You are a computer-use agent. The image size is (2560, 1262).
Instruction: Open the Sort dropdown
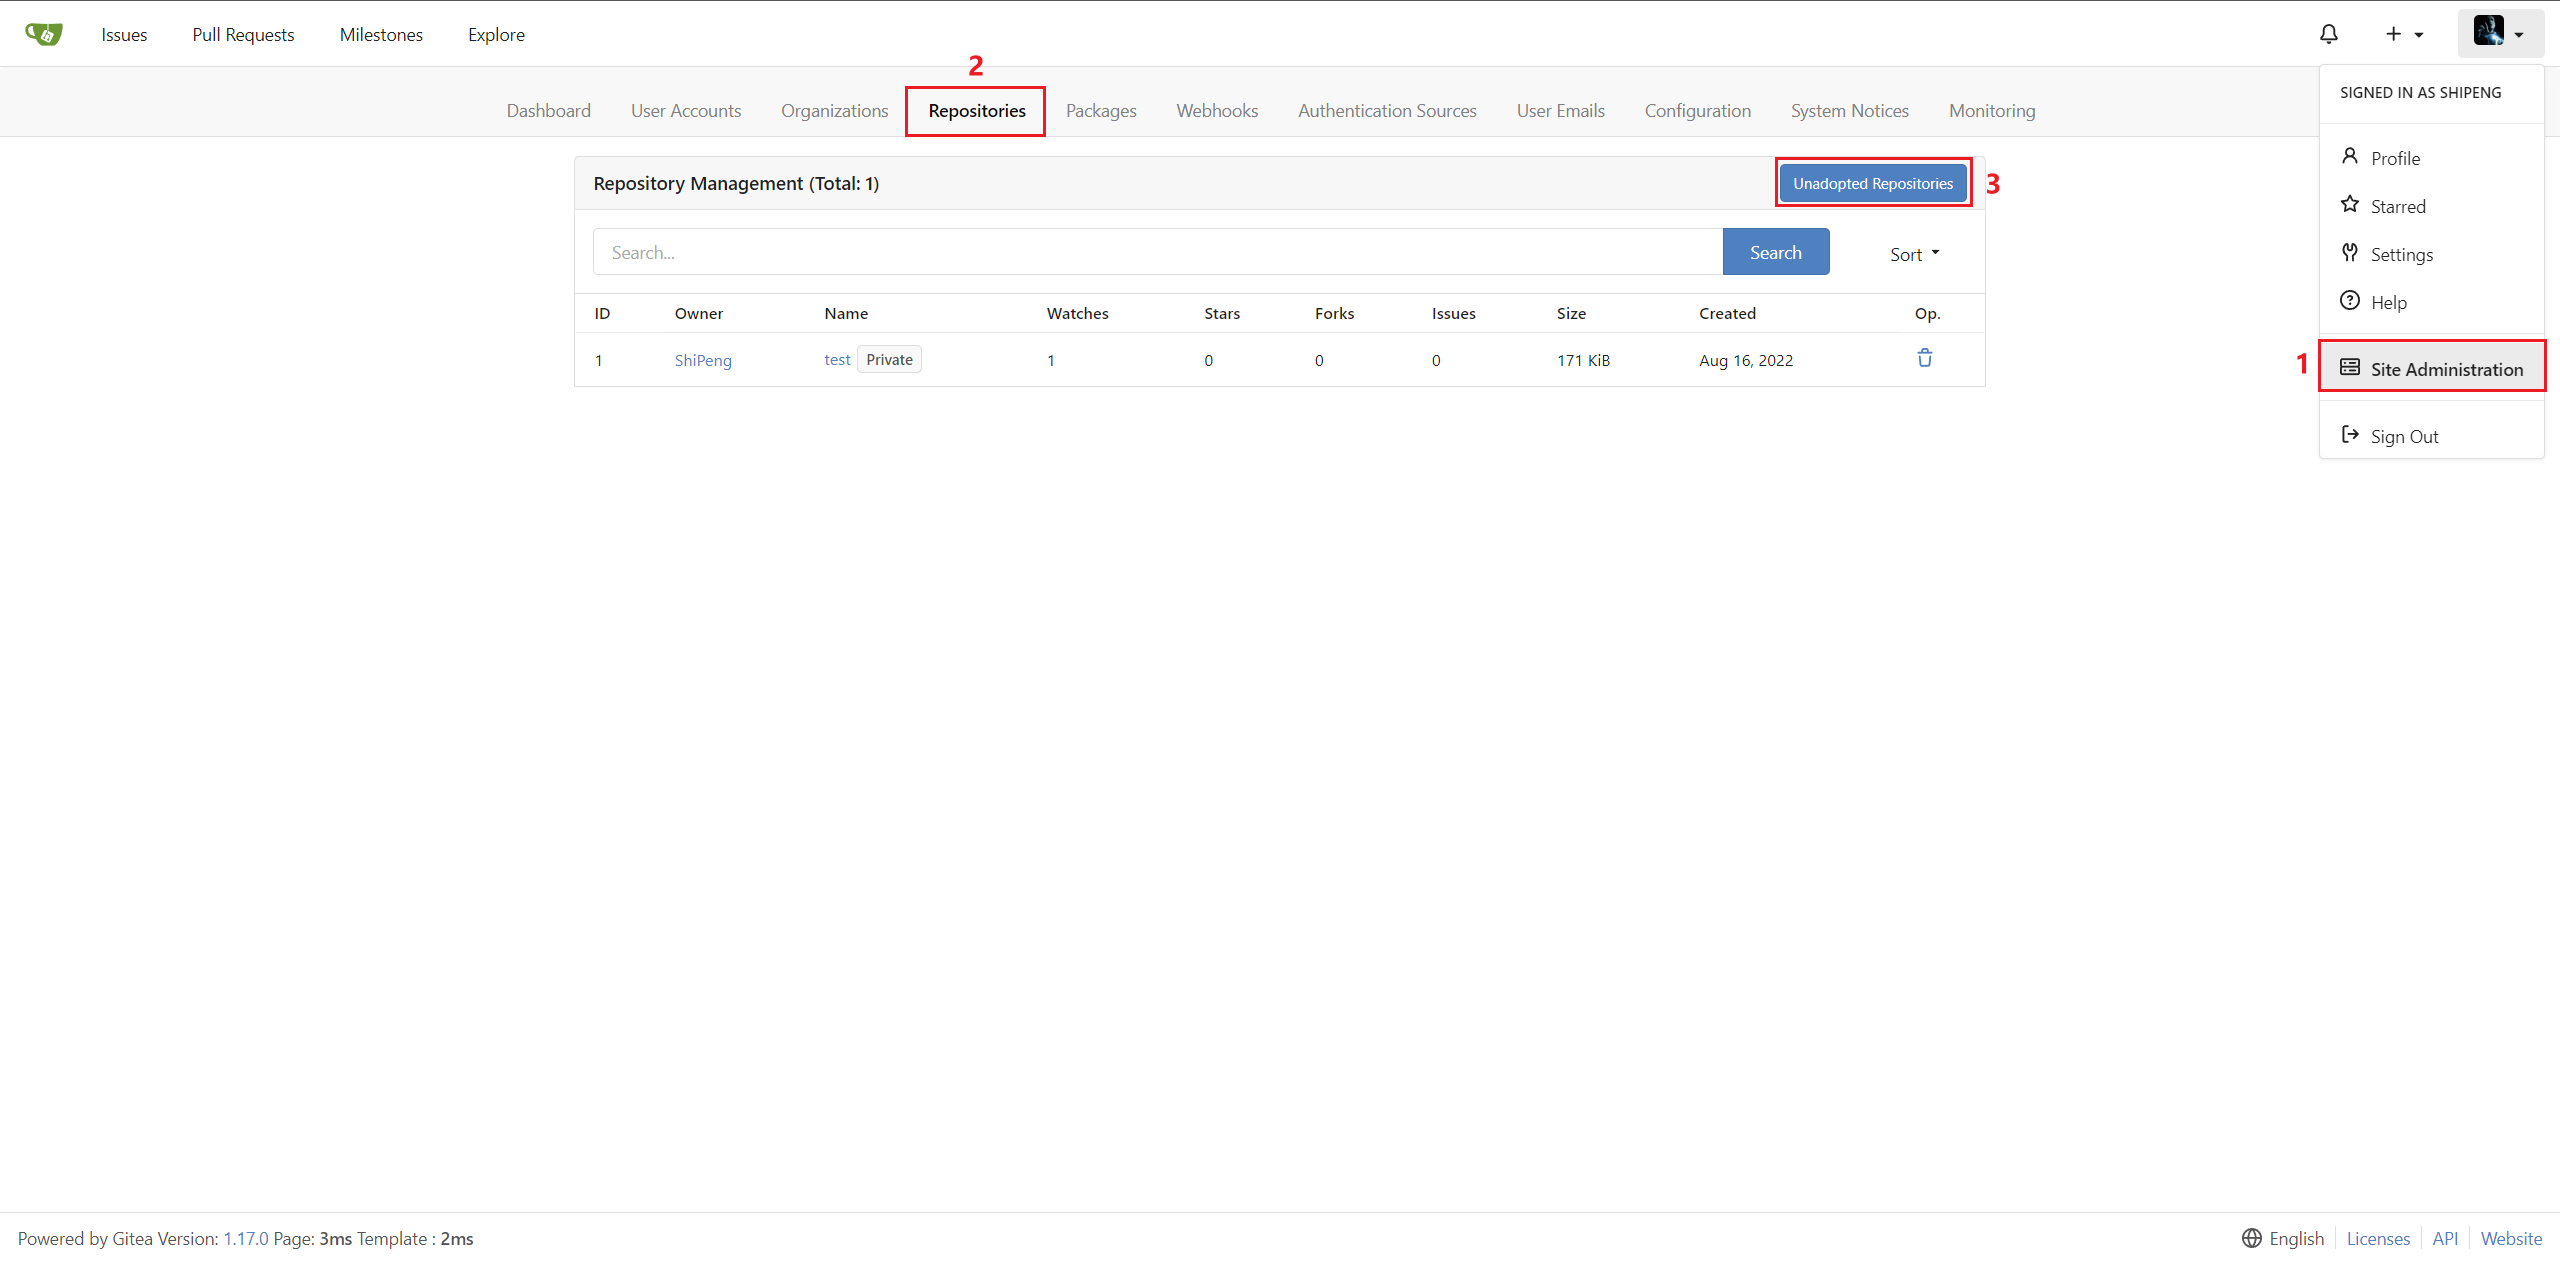[x=1913, y=254]
